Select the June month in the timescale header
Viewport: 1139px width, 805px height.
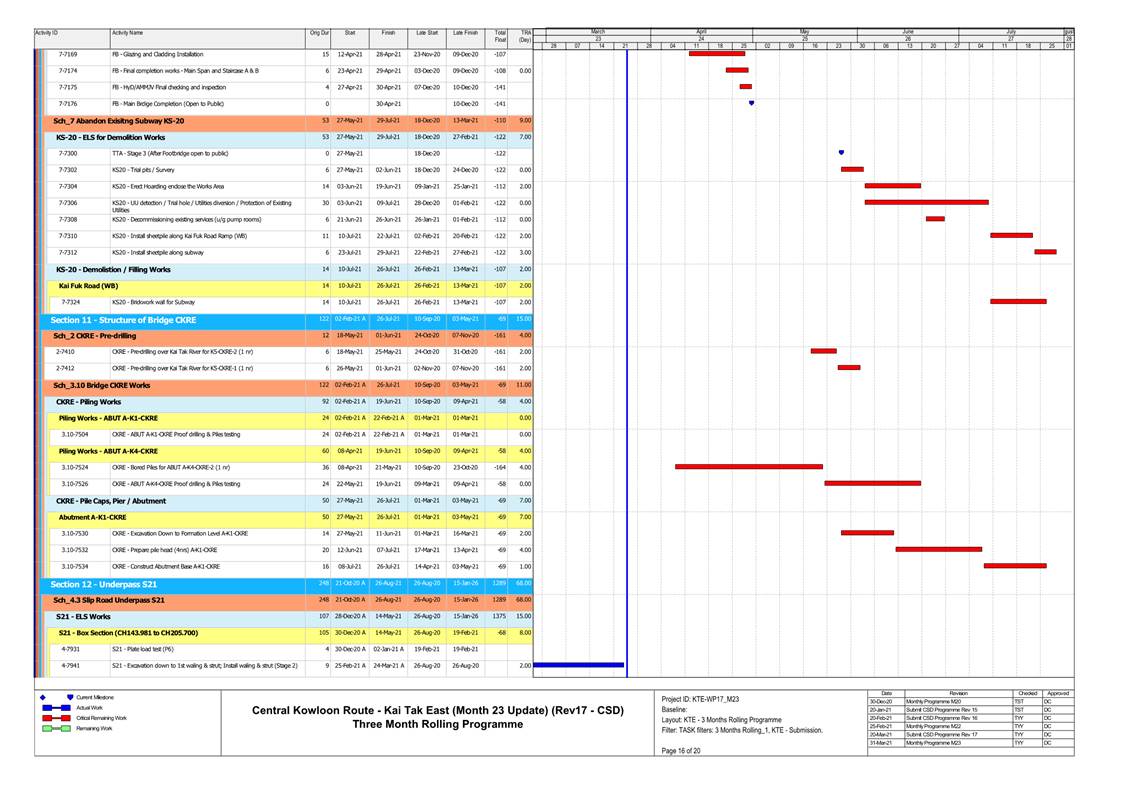click(908, 31)
